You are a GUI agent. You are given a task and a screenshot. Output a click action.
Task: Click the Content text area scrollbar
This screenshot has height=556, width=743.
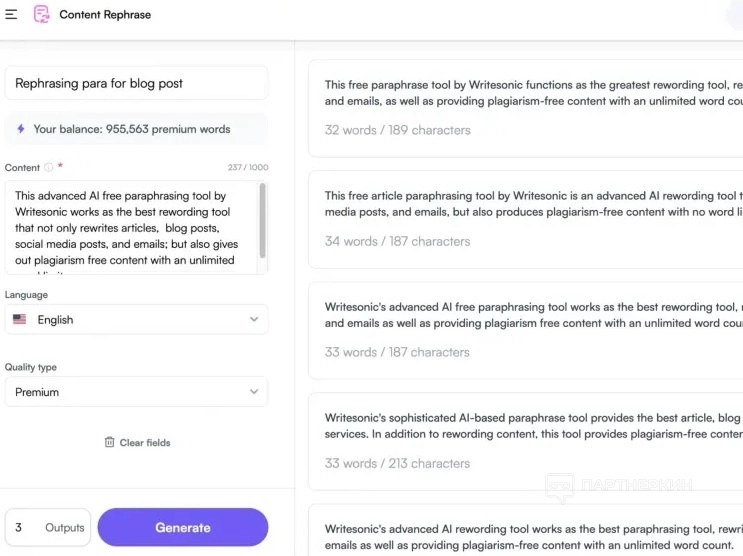(263, 220)
